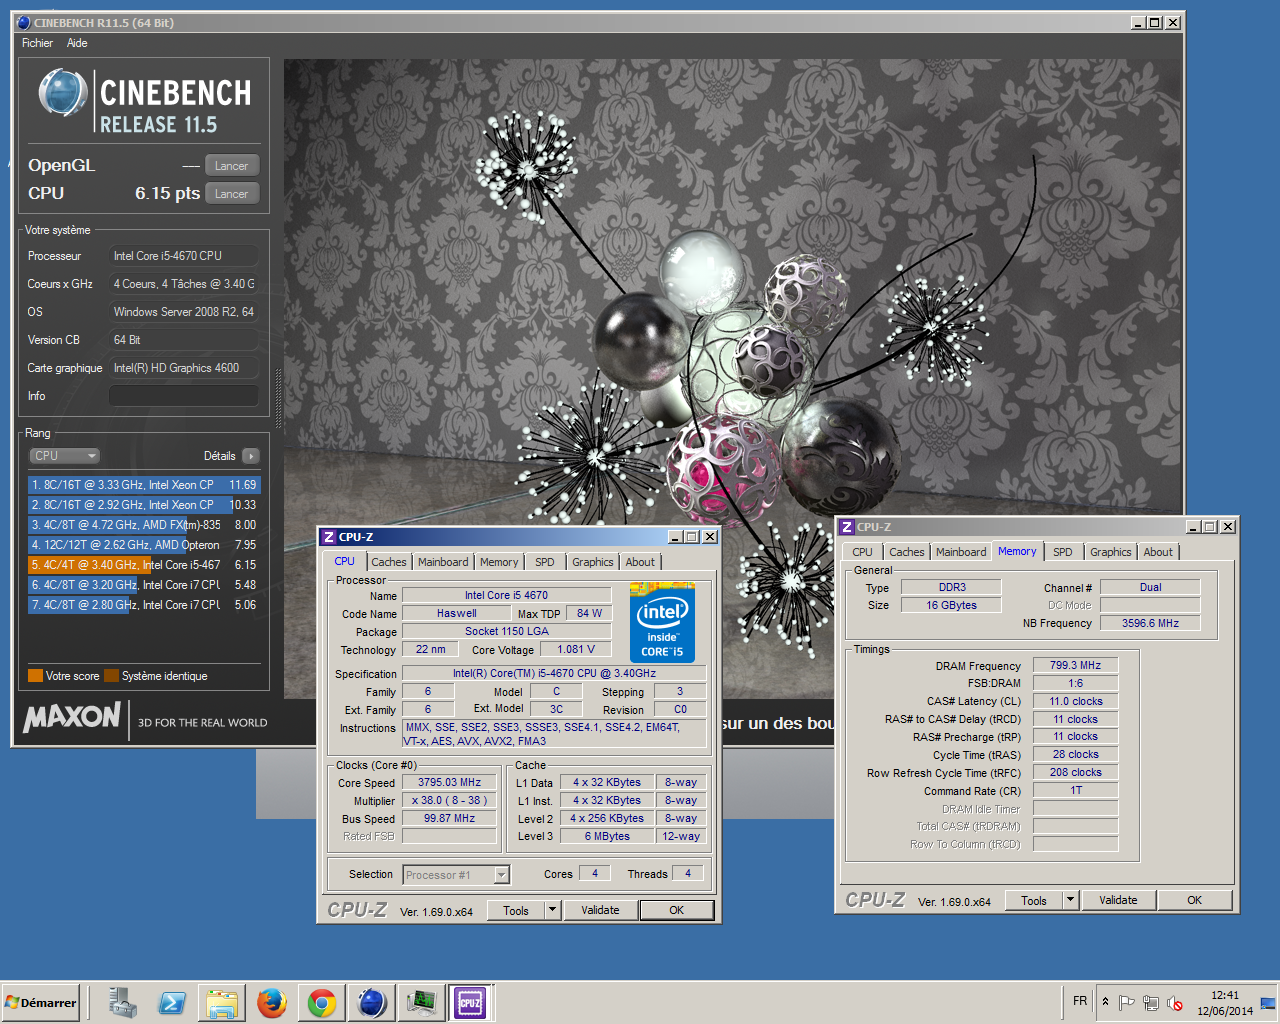Click the Démarrer start button
The image size is (1280, 1024).
coord(41,1002)
